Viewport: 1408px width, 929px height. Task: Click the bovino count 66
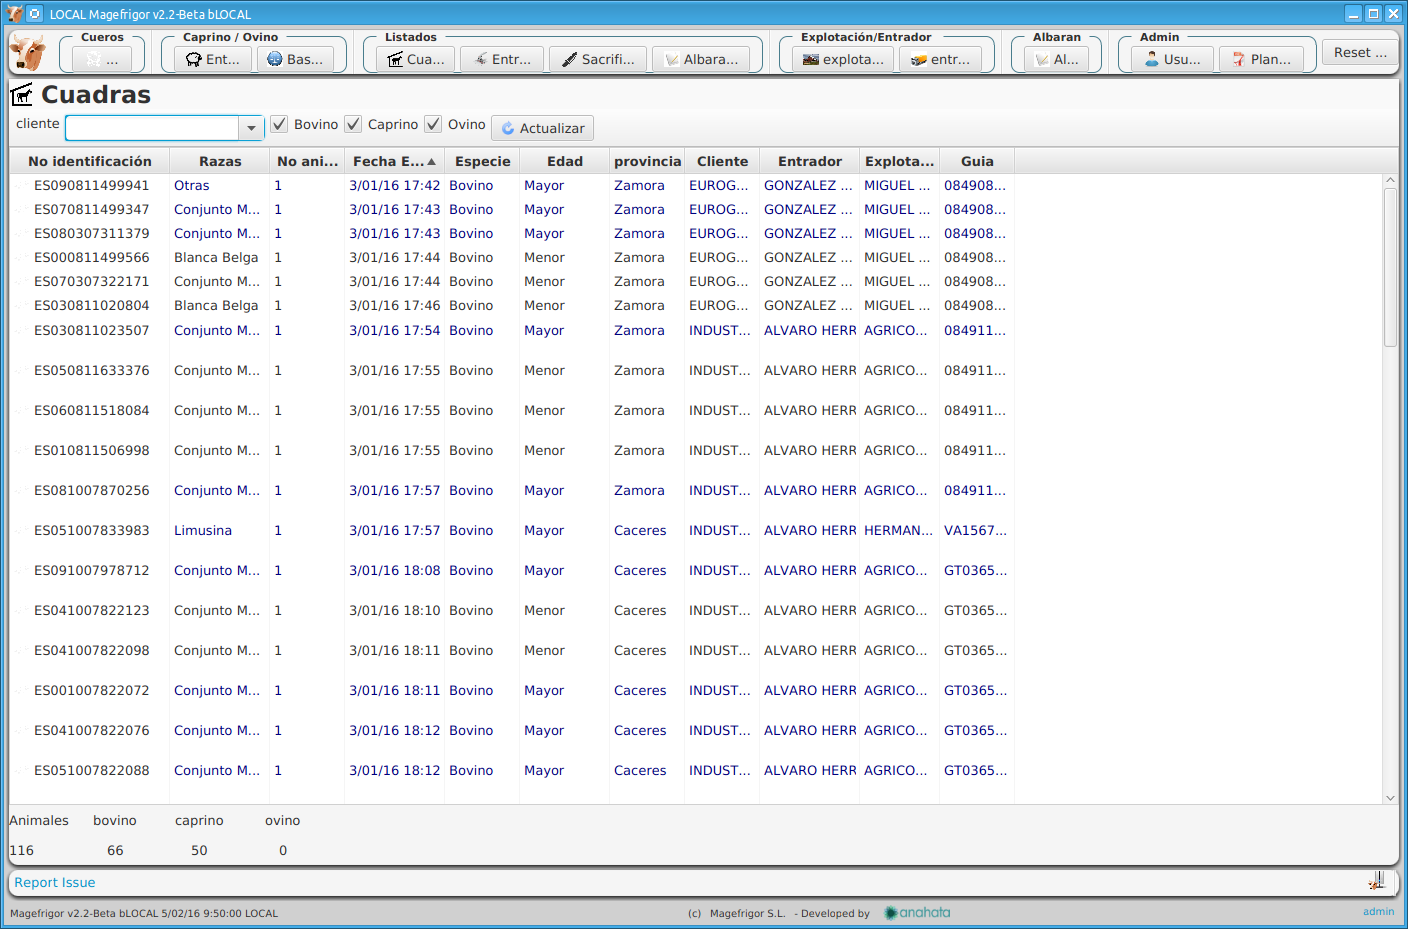[x=115, y=850]
